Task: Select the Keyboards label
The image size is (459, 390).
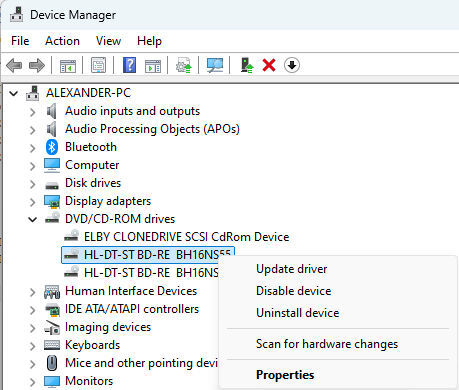Action: tap(92, 345)
